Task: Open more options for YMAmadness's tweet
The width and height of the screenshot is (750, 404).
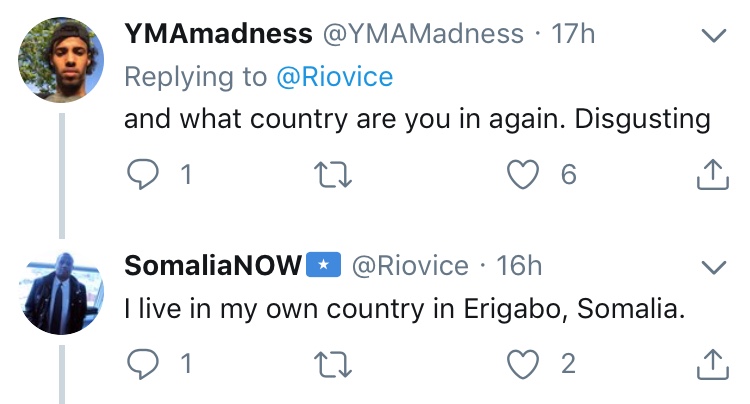Action: [x=712, y=37]
